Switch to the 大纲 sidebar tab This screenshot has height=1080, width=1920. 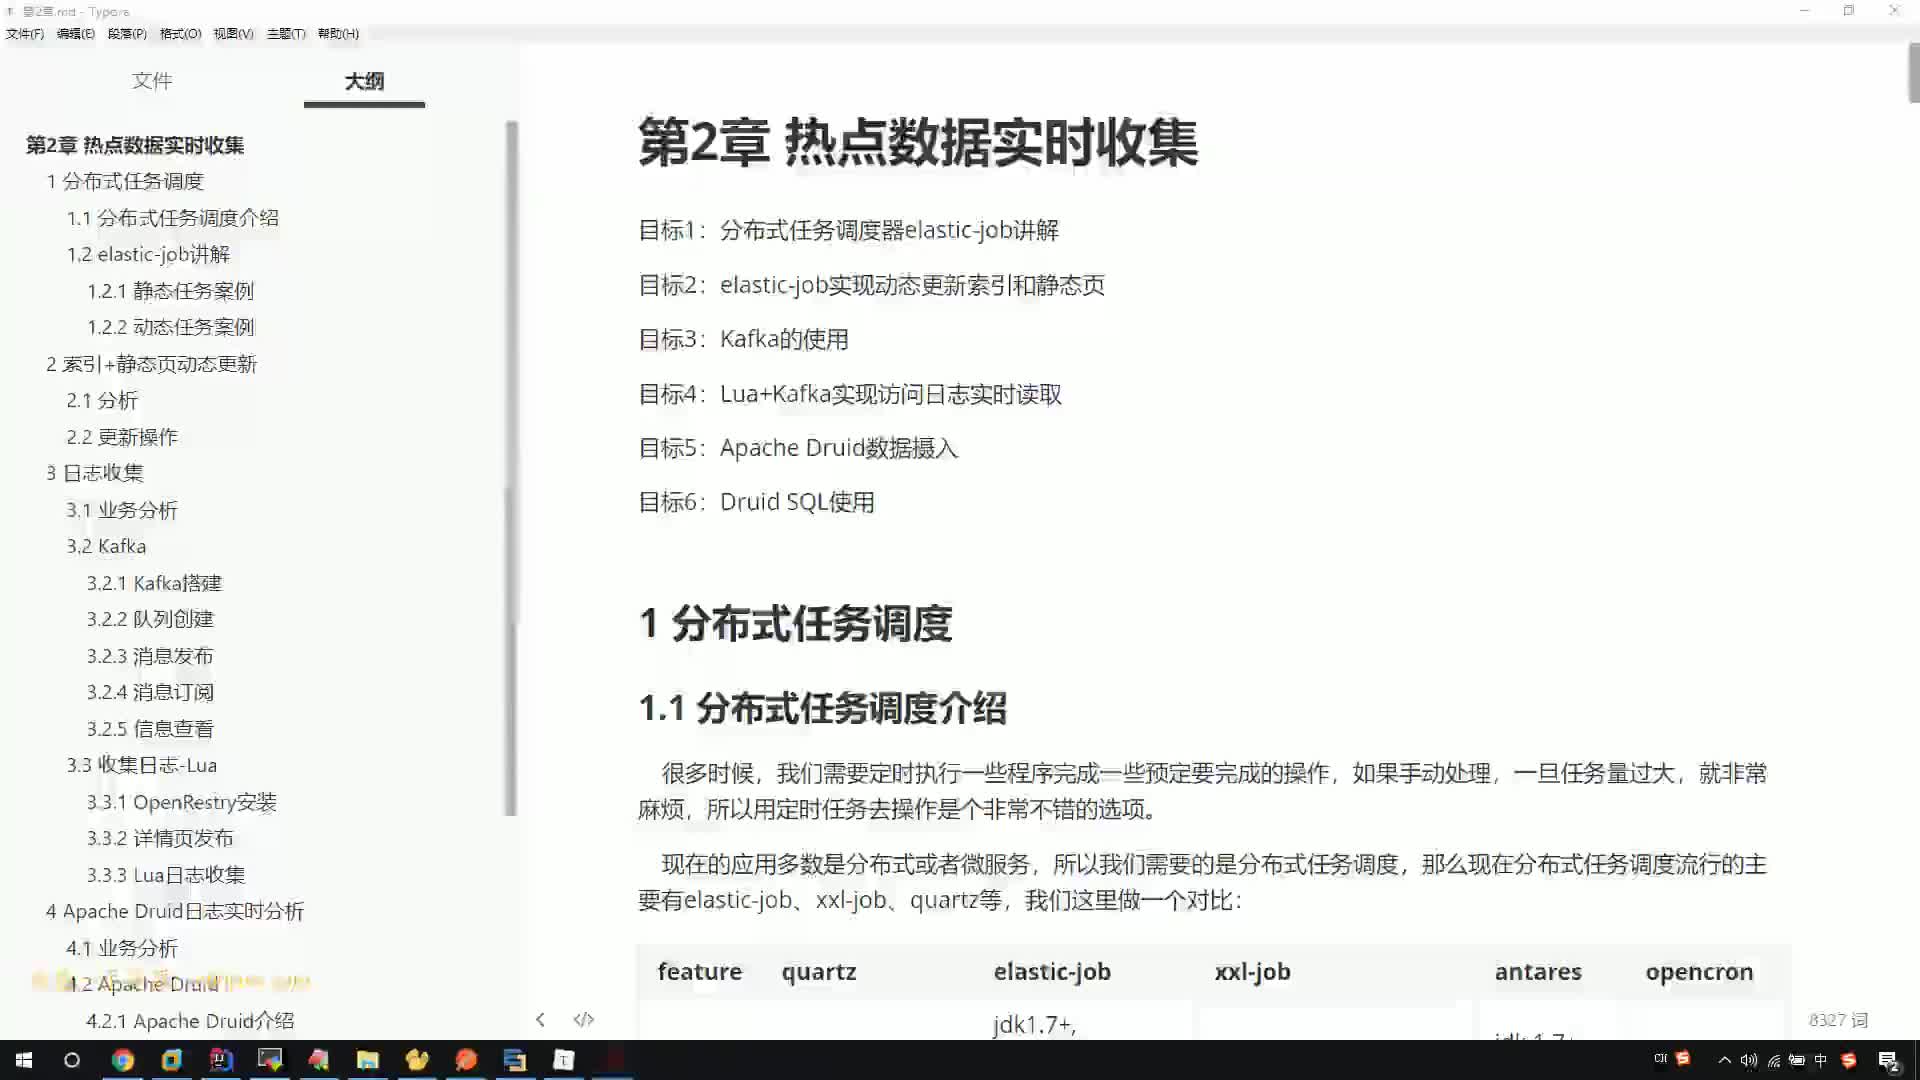click(x=364, y=81)
